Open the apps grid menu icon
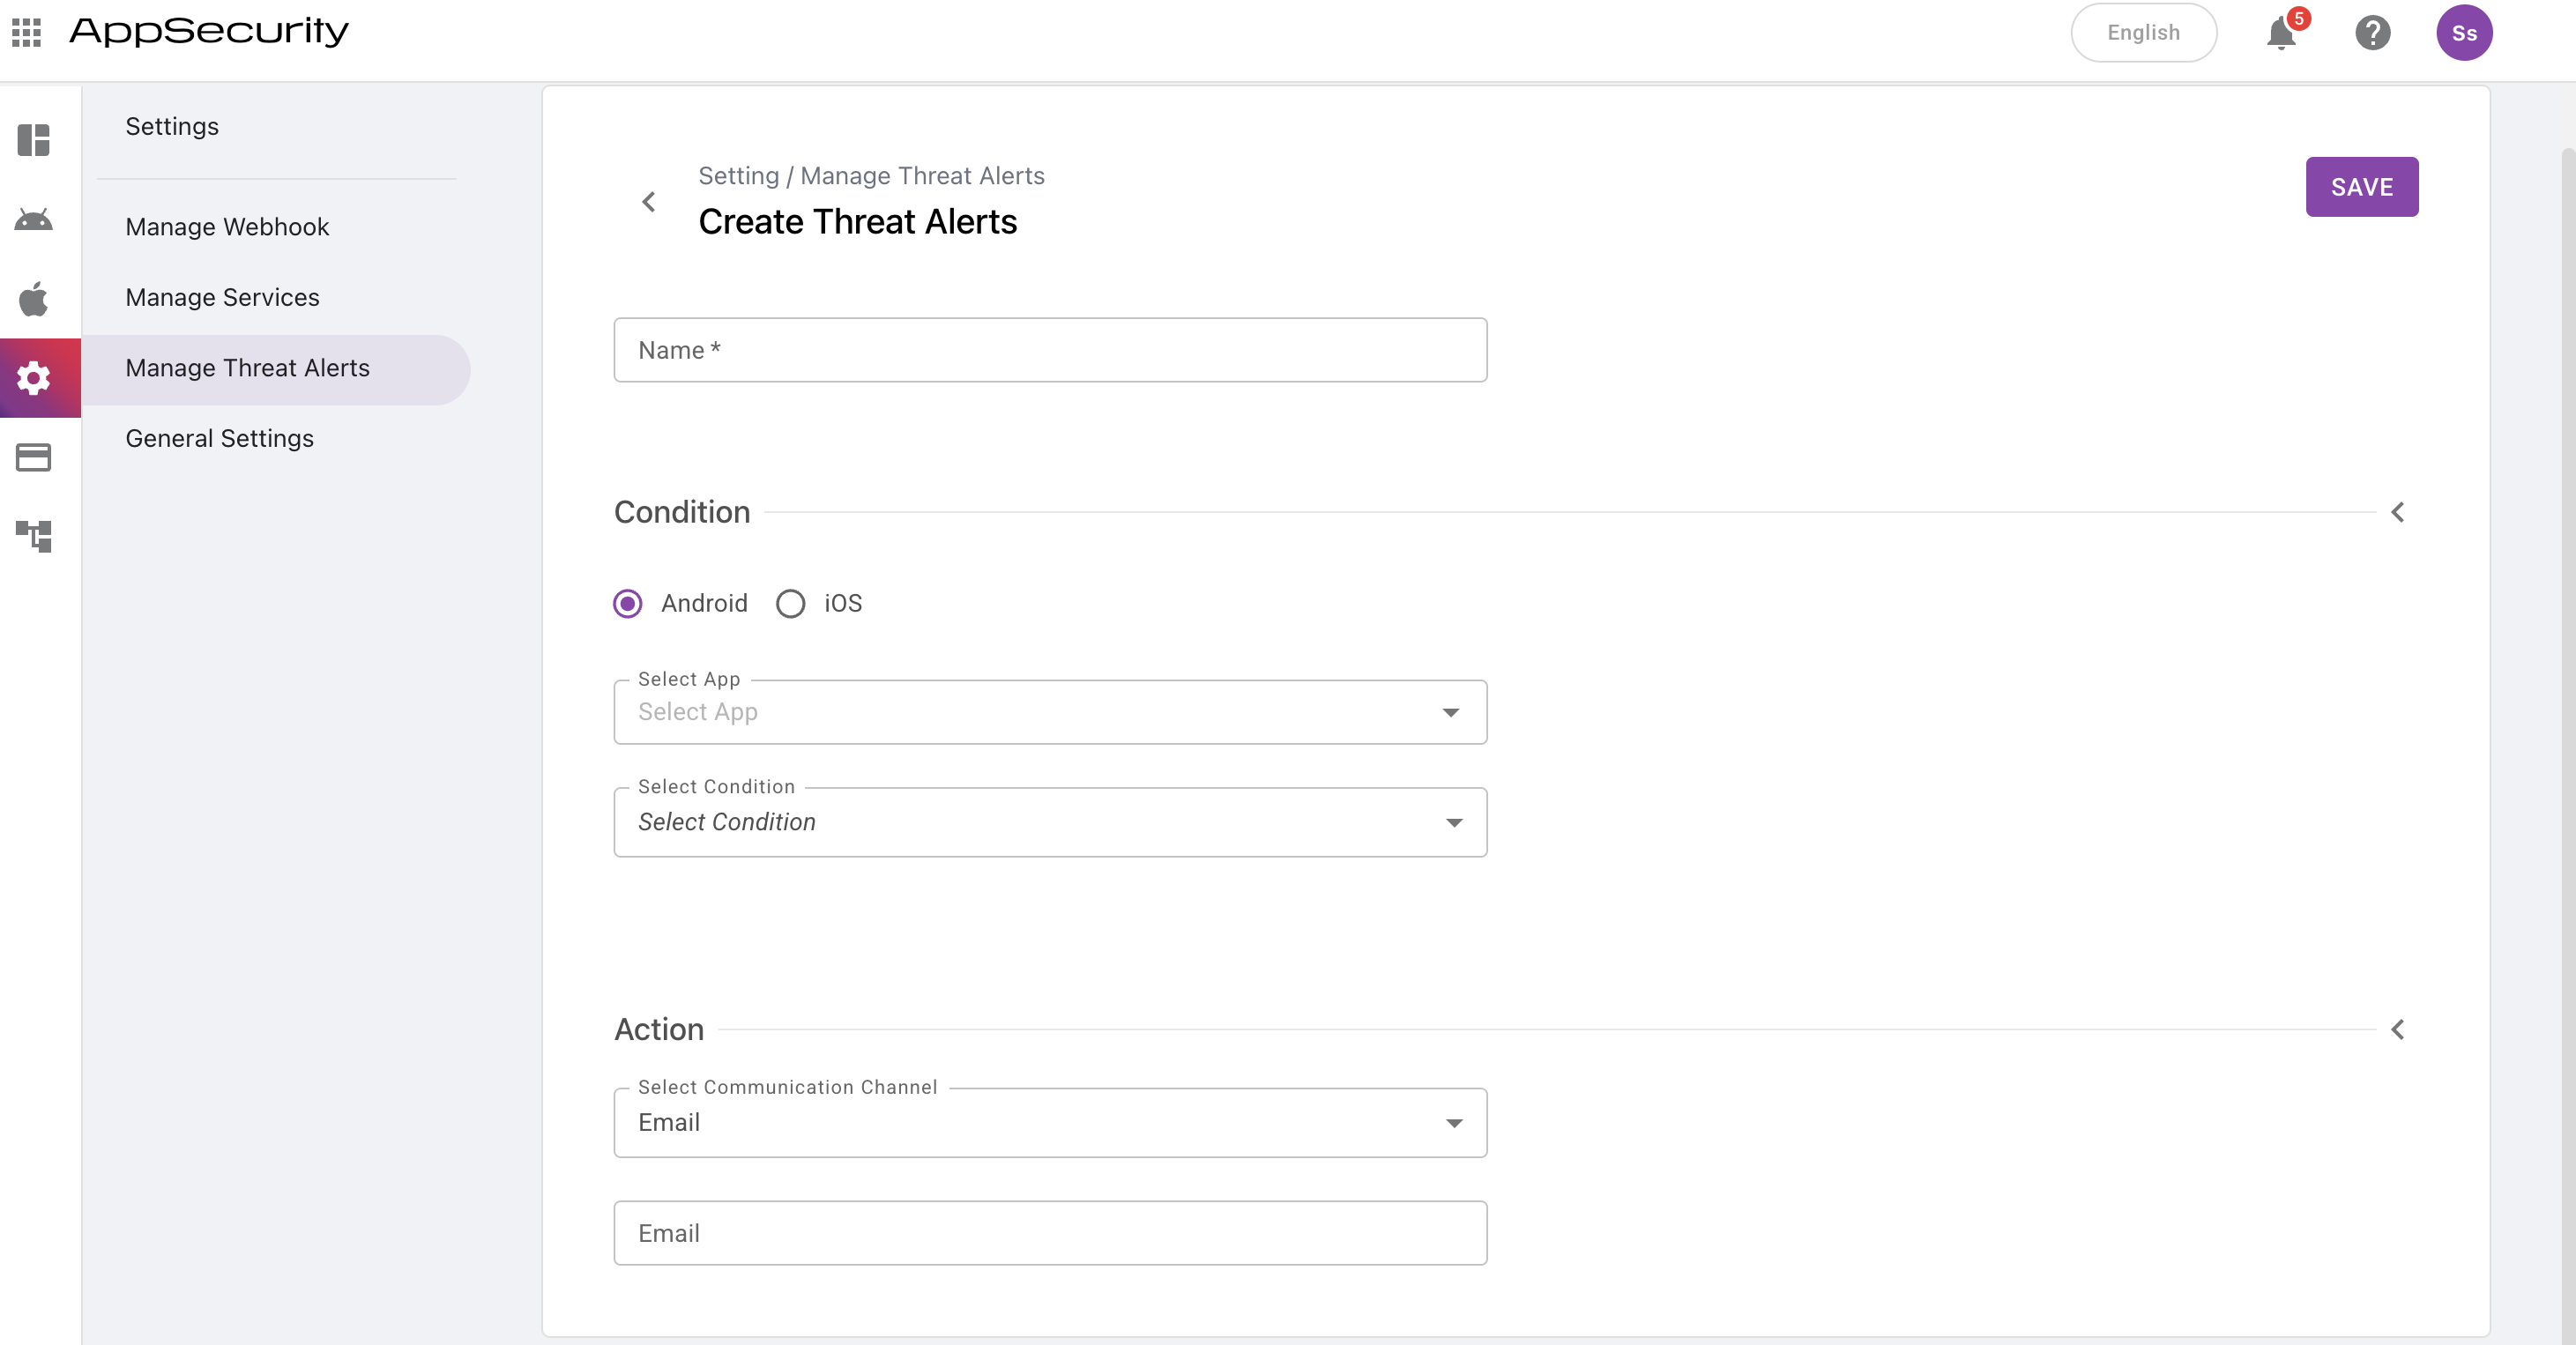 tap(27, 32)
